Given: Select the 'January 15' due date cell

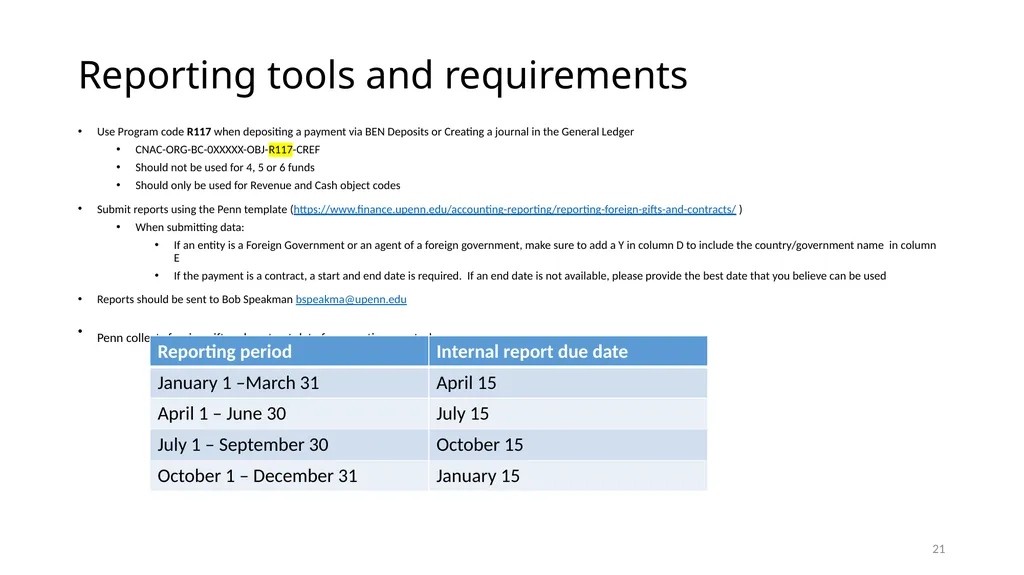Looking at the screenshot, I should (568, 476).
